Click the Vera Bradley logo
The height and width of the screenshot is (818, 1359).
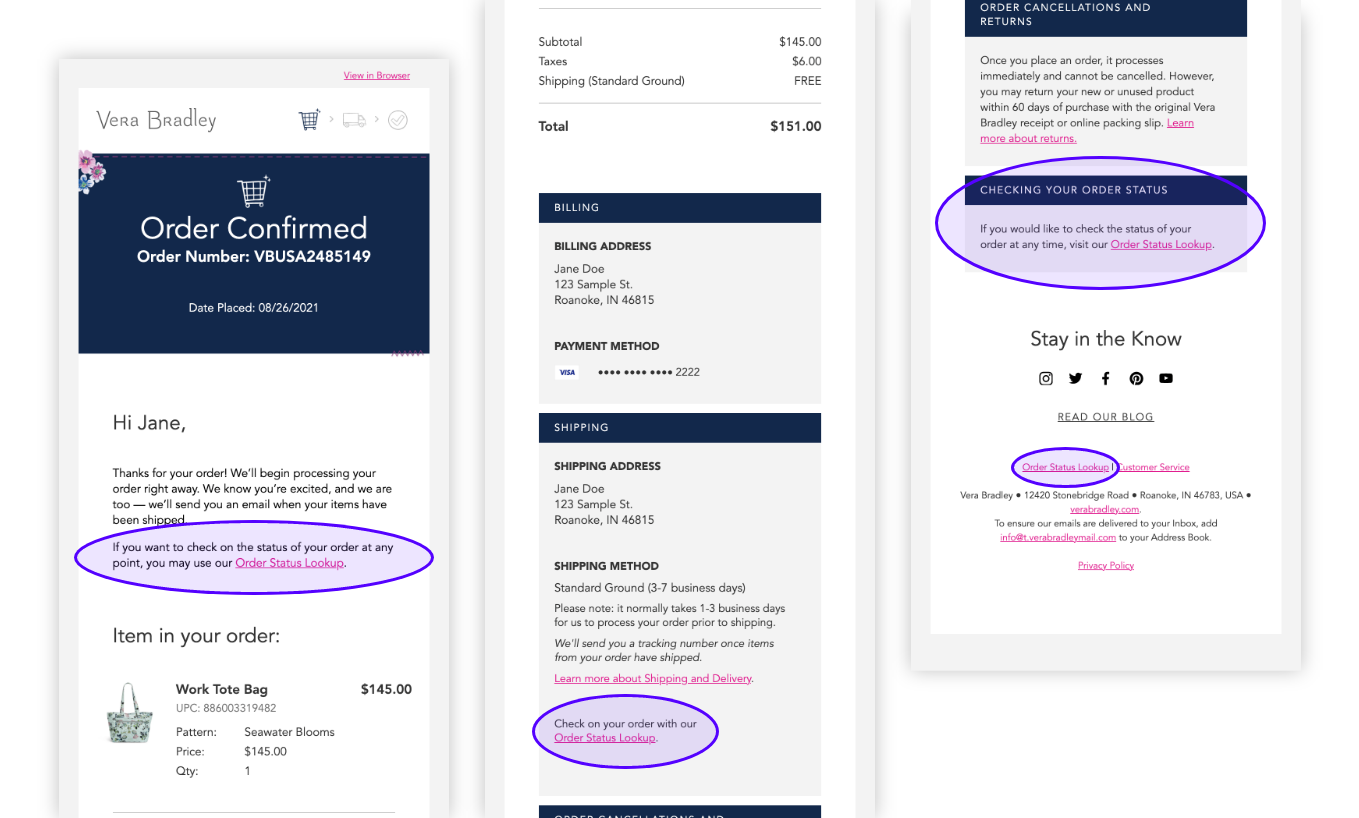[156, 120]
